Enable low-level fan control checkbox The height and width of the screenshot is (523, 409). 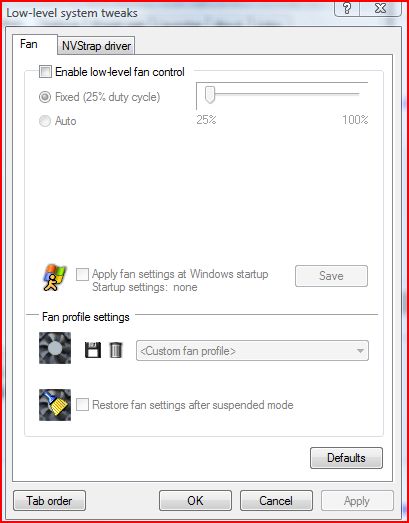click(45, 72)
